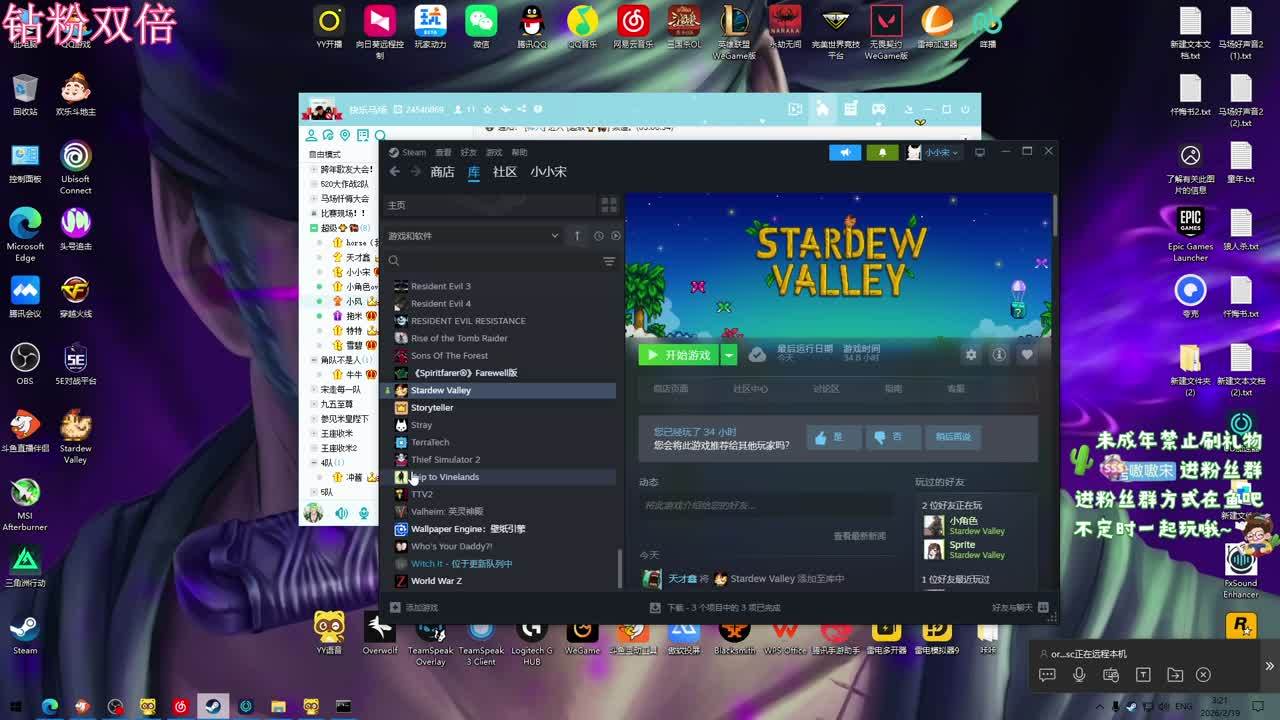
Task: Open Steam announcements megaphone button
Action: click(x=845, y=152)
